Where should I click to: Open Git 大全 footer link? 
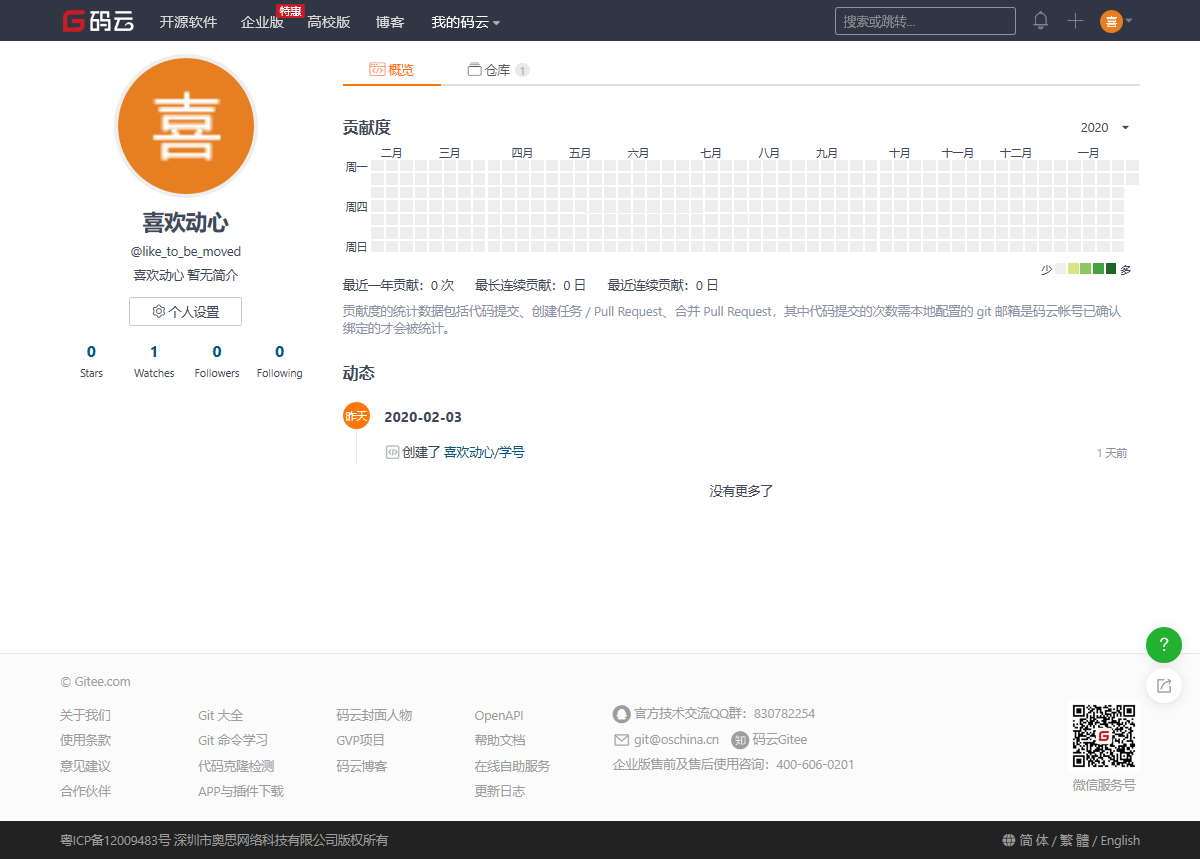[x=220, y=715]
